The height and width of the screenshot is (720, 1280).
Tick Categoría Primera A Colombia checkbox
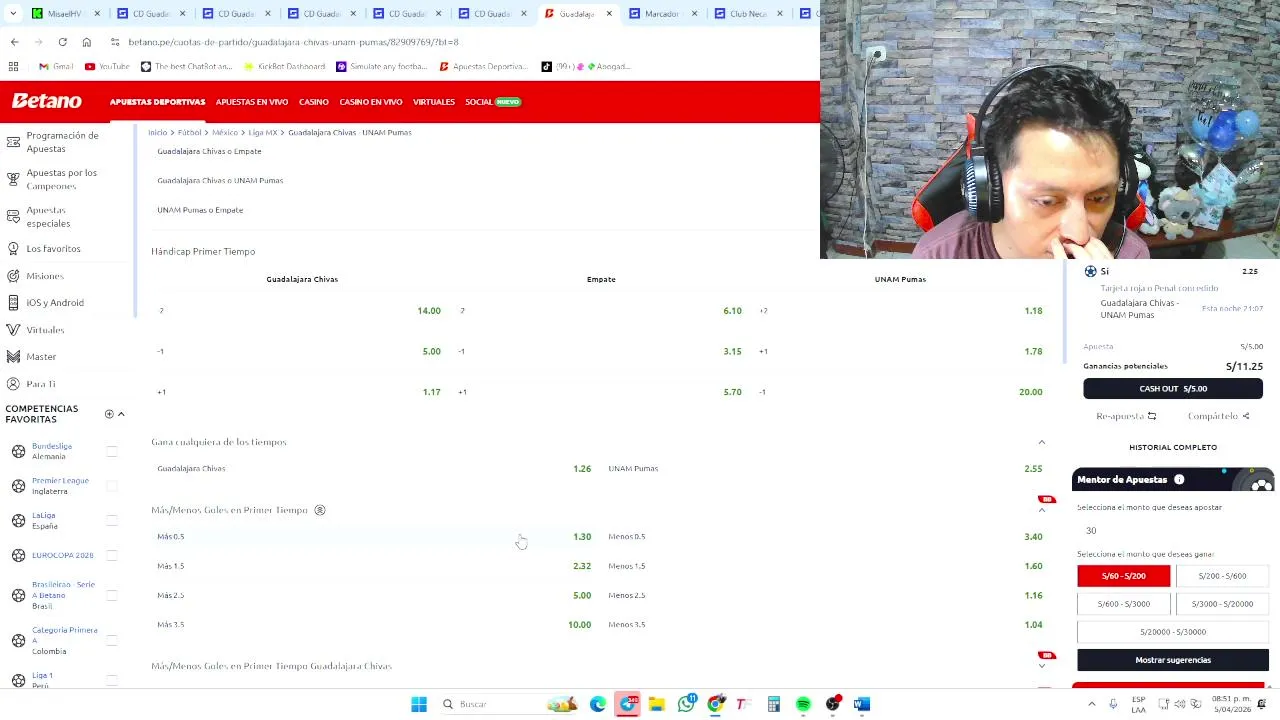[x=112, y=640]
